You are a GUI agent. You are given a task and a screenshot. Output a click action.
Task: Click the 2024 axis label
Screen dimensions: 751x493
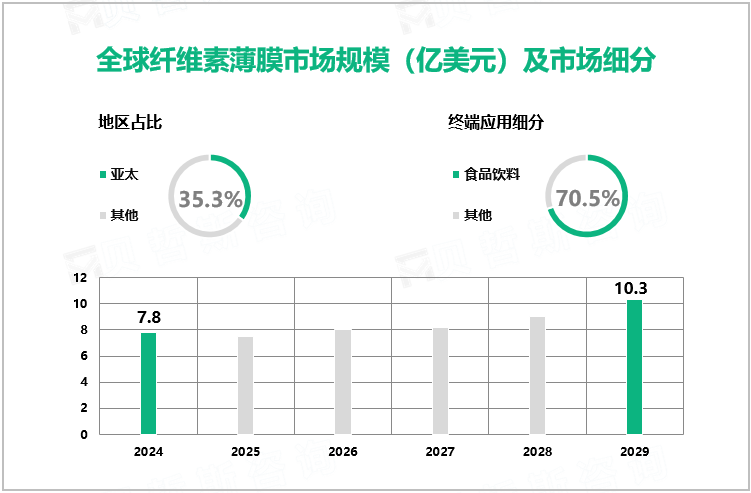coord(148,452)
